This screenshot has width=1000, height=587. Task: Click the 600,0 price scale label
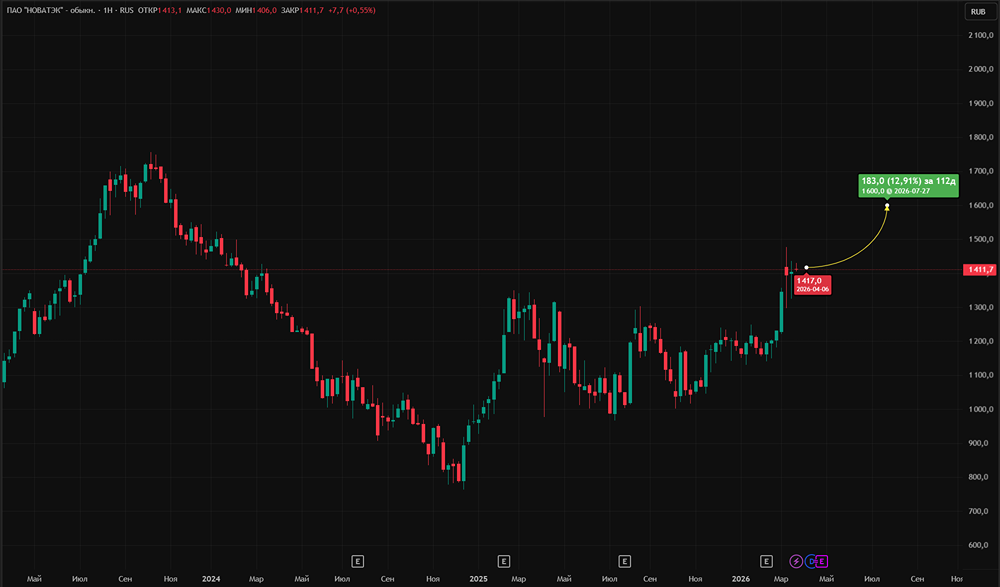978,546
